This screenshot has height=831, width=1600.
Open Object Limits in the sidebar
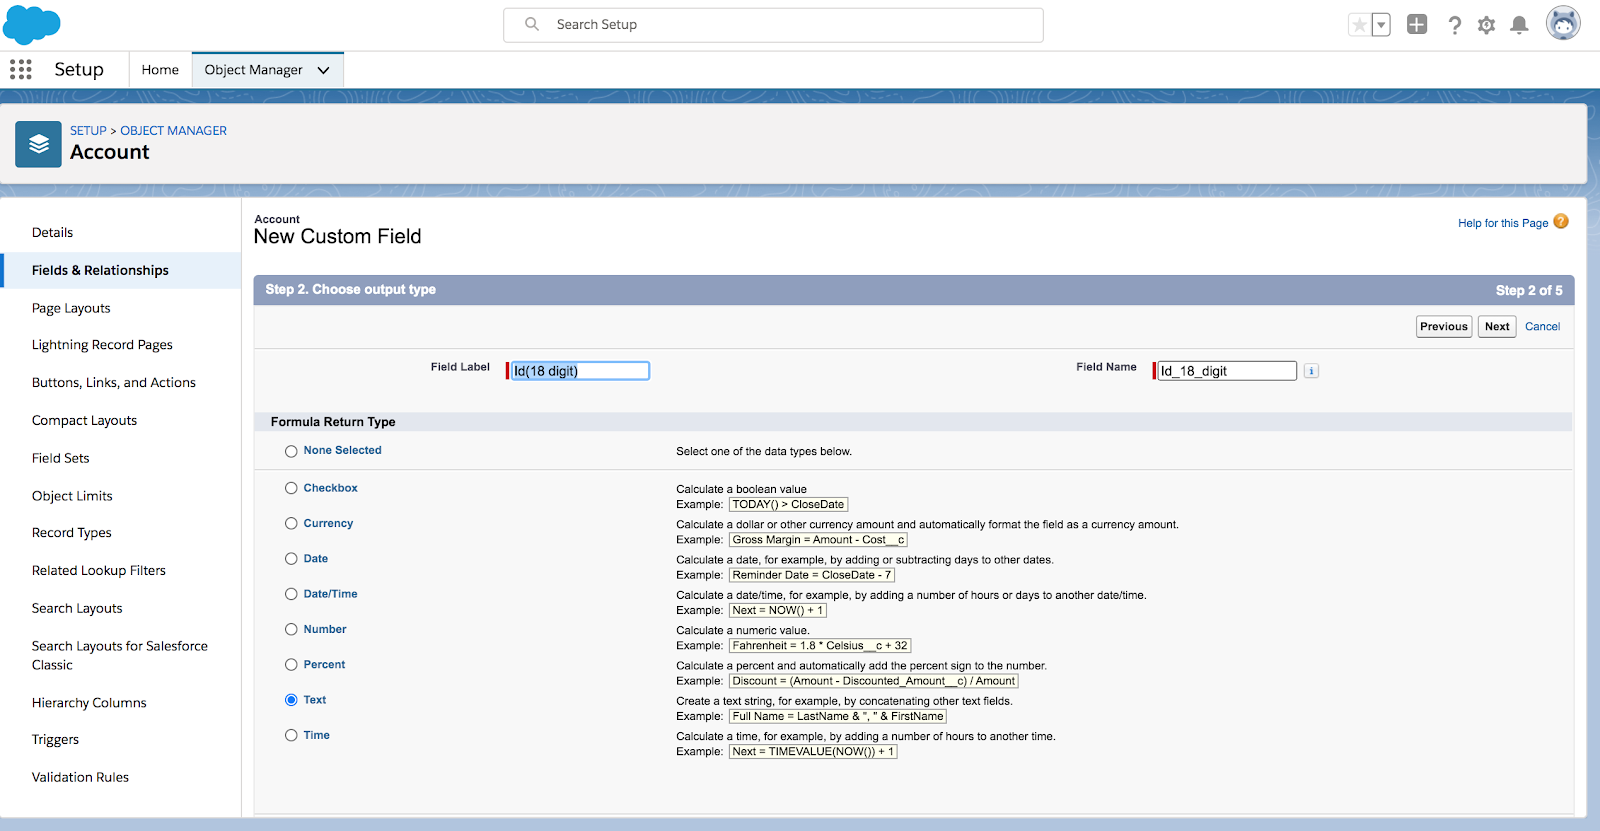pos(72,496)
